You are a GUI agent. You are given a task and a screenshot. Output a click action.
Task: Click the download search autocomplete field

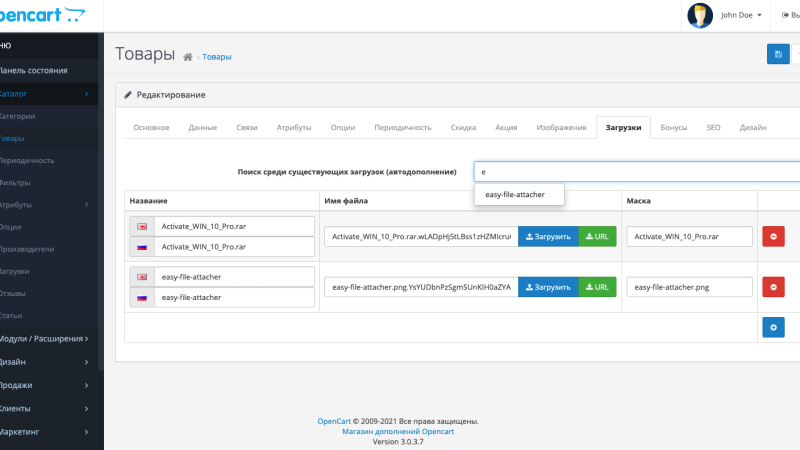(x=637, y=172)
